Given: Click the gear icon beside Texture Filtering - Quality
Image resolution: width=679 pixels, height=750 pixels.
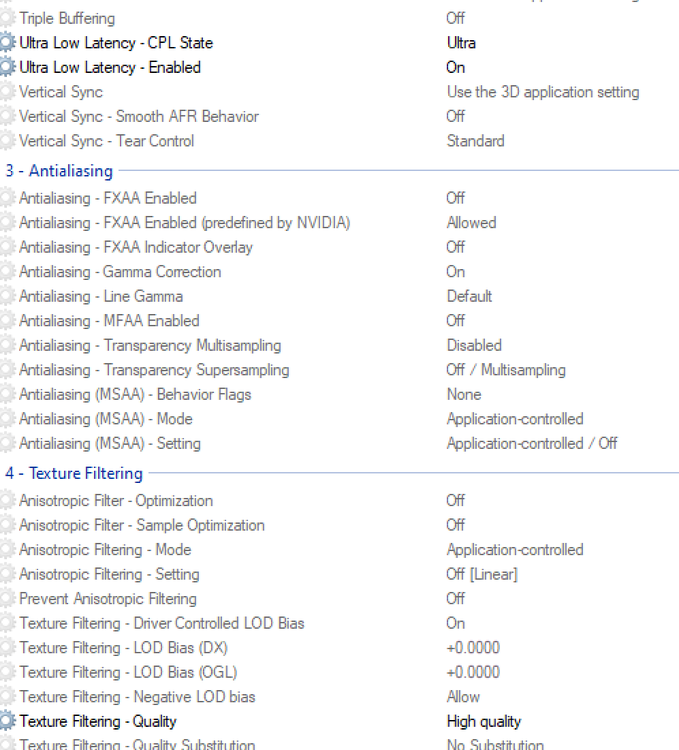Looking at the screenshot, I should 8,722.
